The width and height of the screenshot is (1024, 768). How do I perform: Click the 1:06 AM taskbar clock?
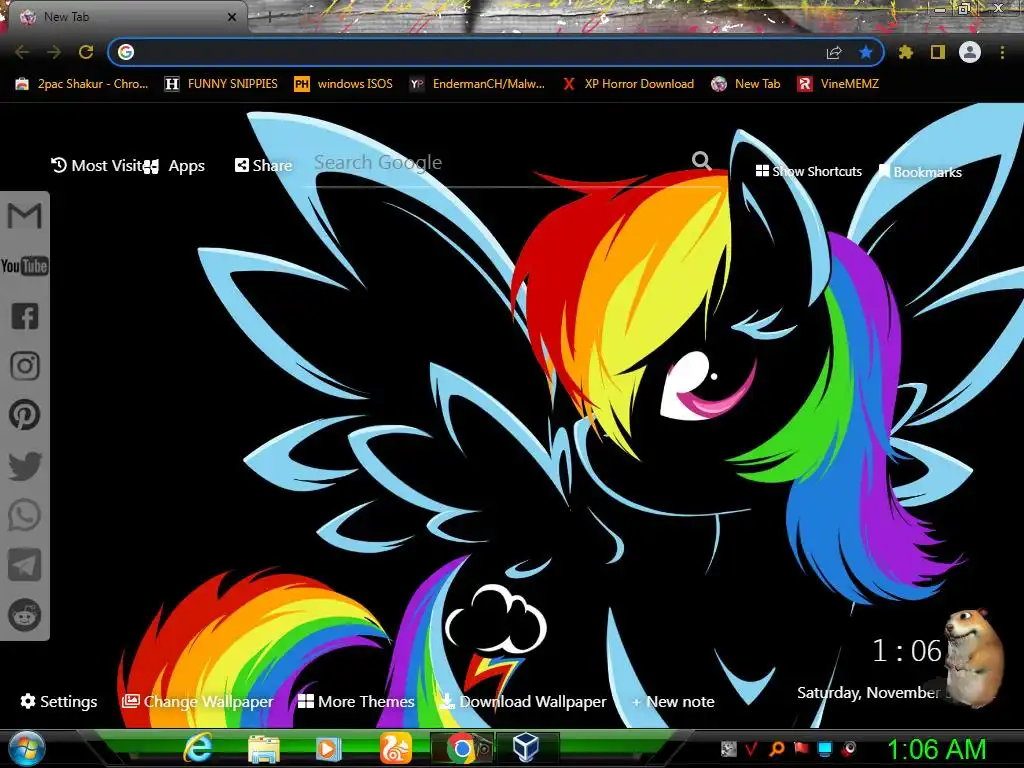(936, 749)
